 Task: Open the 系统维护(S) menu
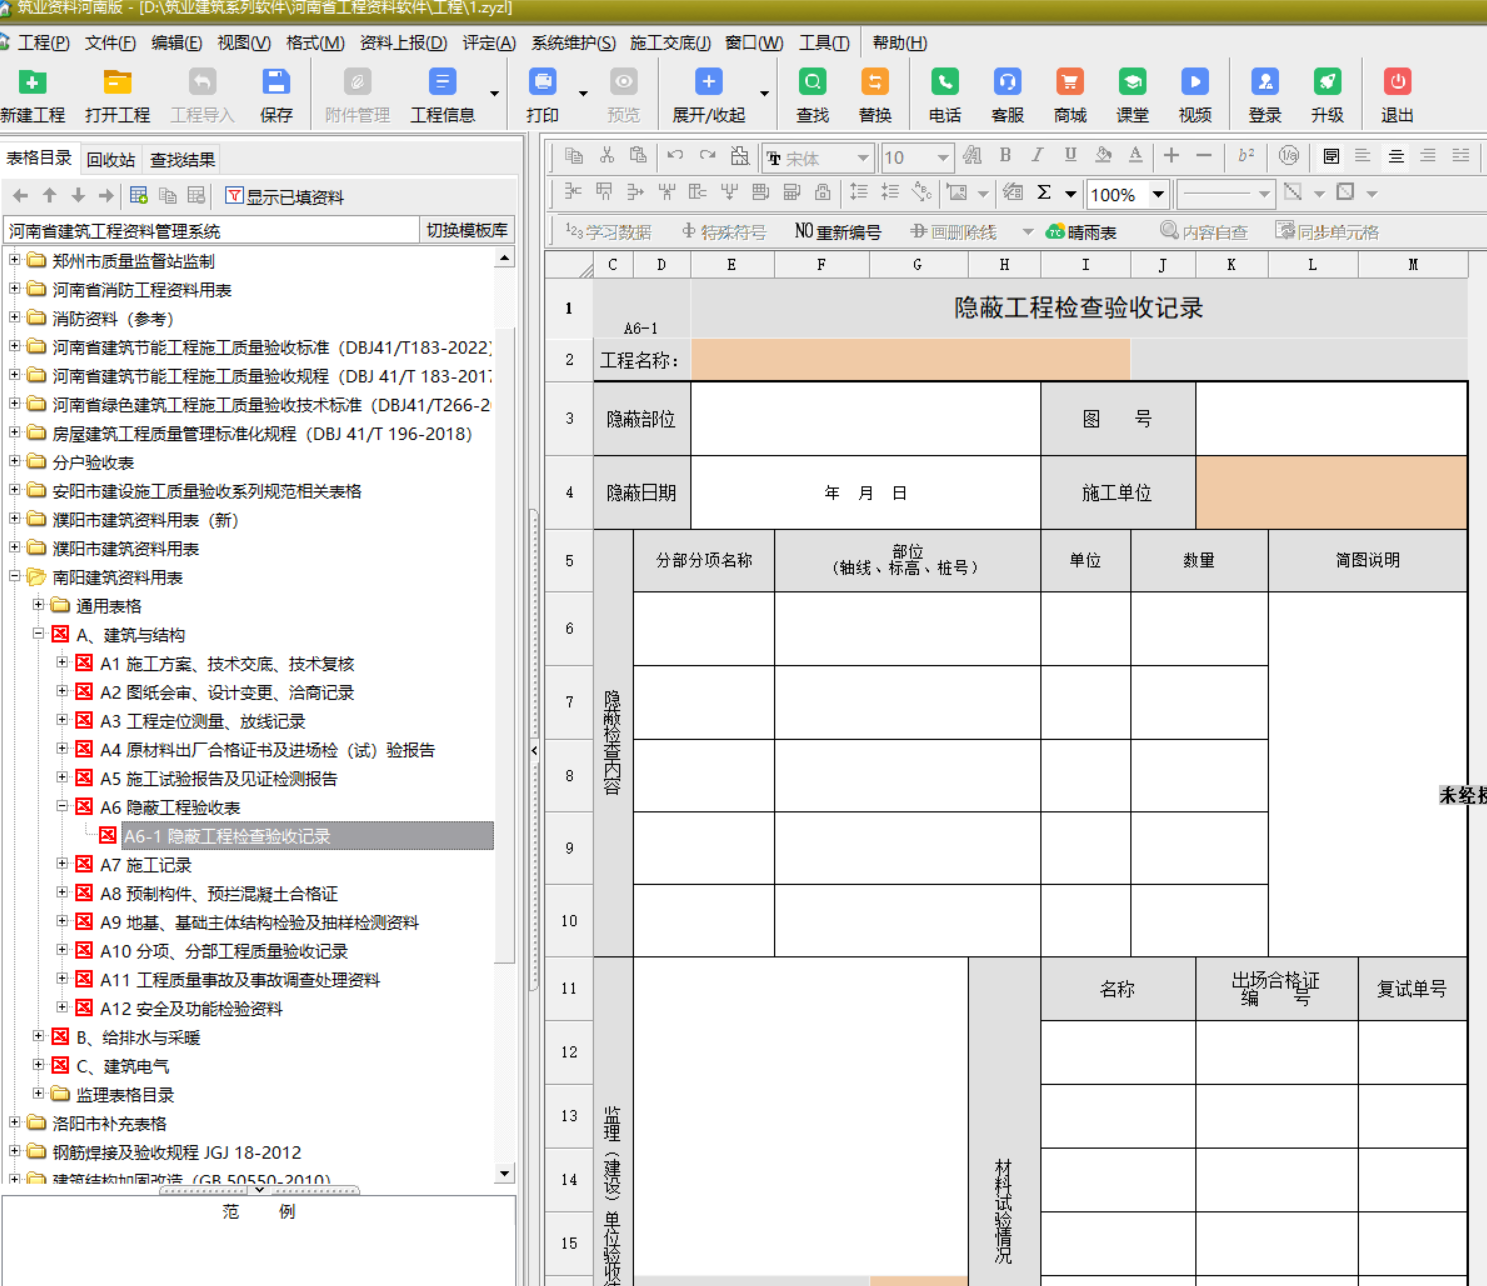(573, 43)
